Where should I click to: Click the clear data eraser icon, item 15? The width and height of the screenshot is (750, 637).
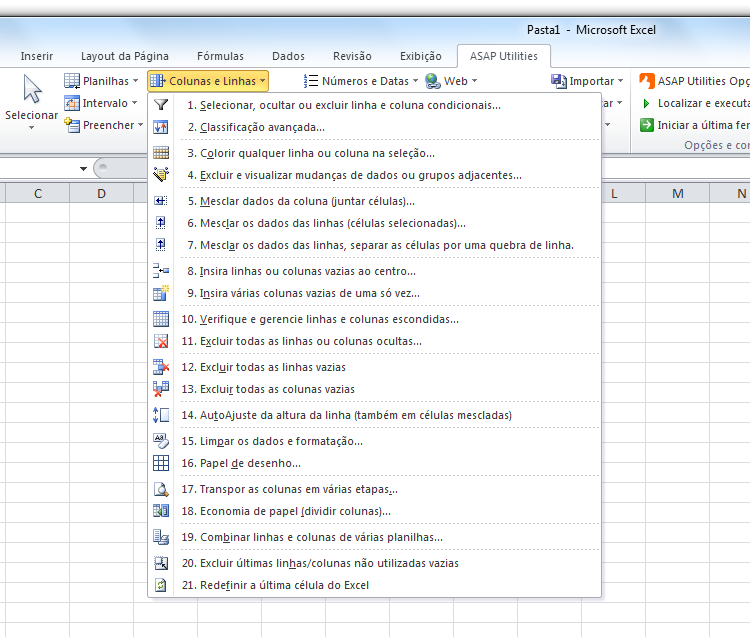tap(161, 440)
